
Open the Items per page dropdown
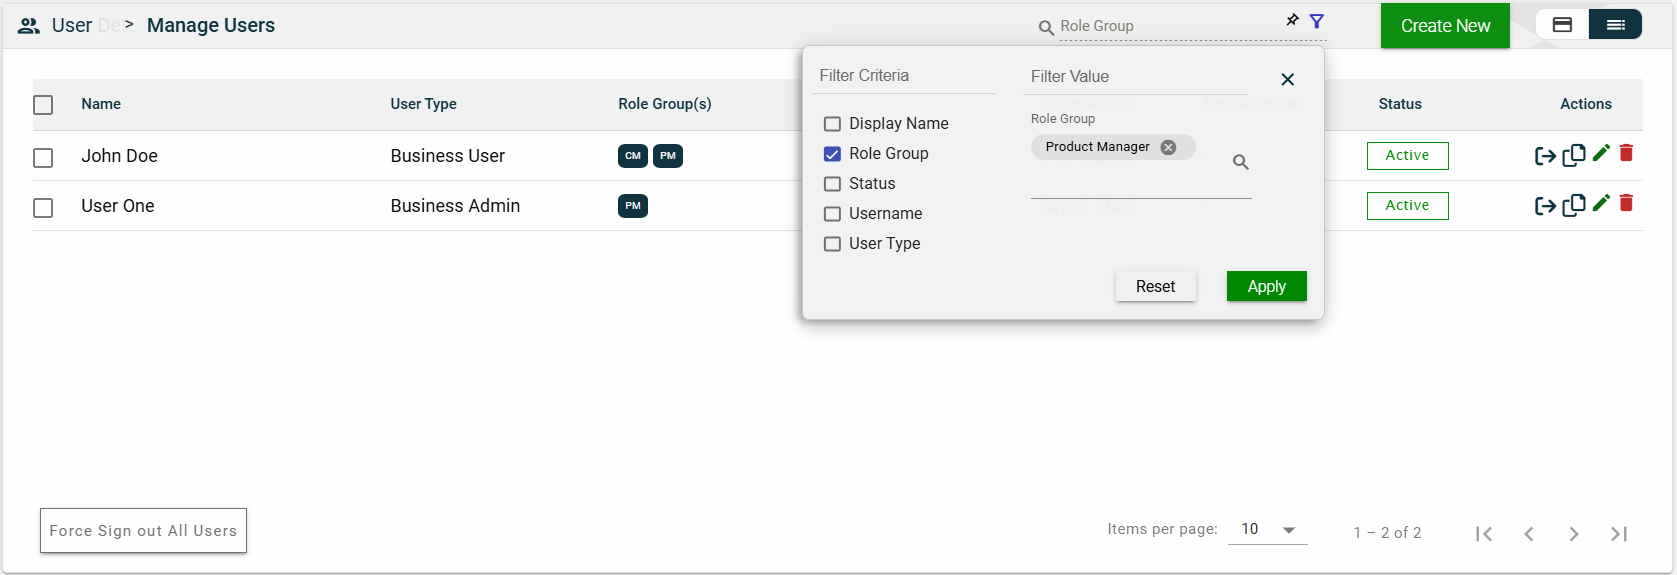point(1268,530)
